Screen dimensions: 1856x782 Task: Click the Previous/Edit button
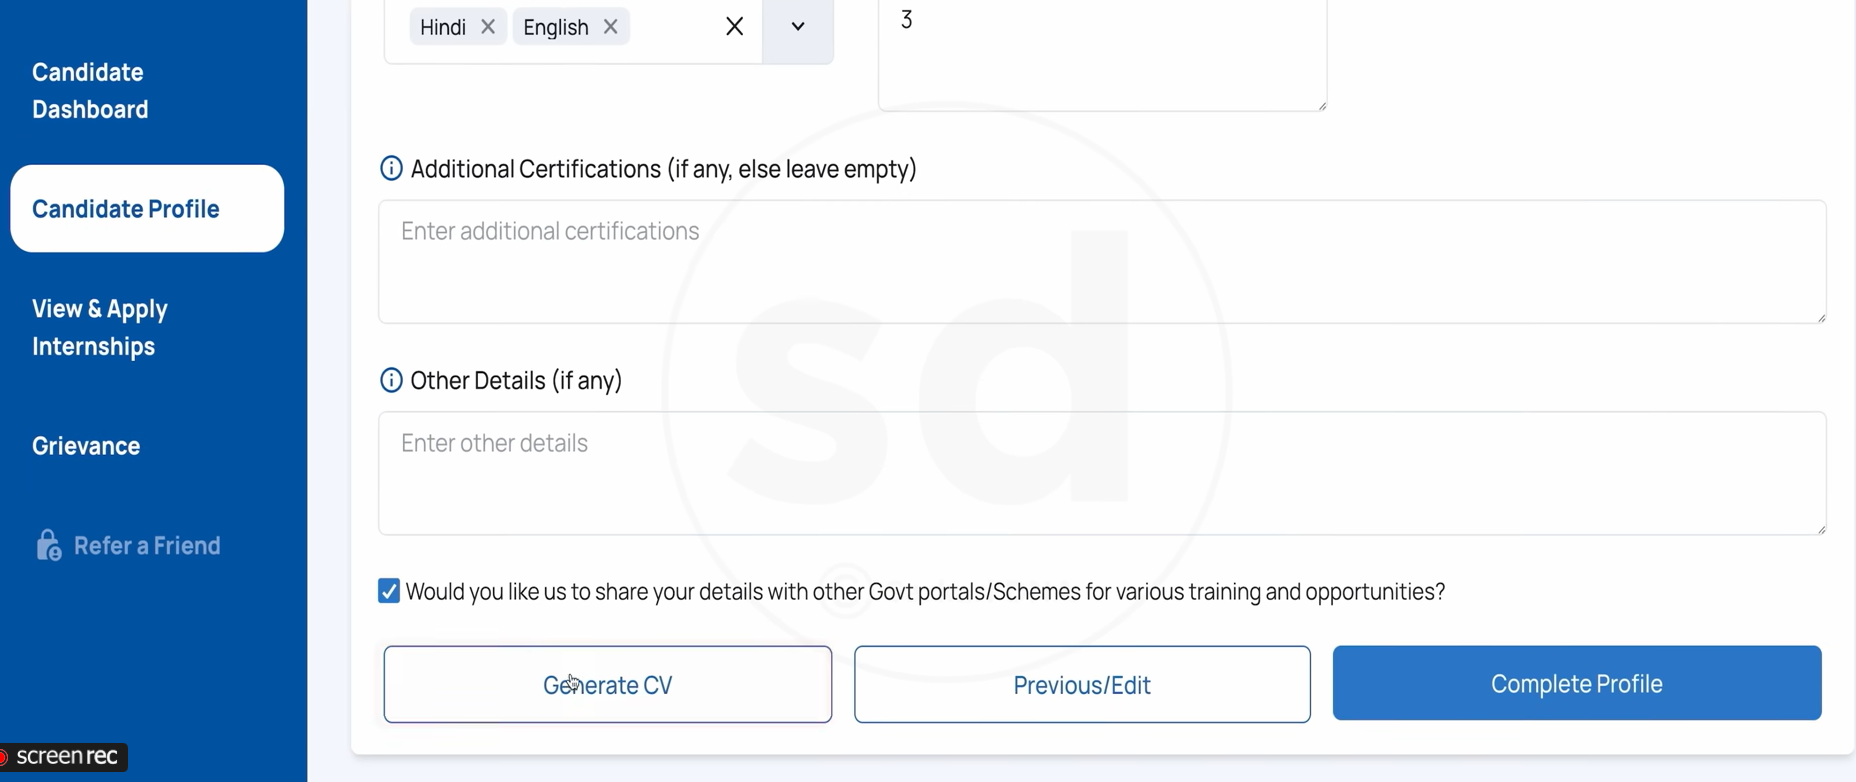(x=1082, y=685)
